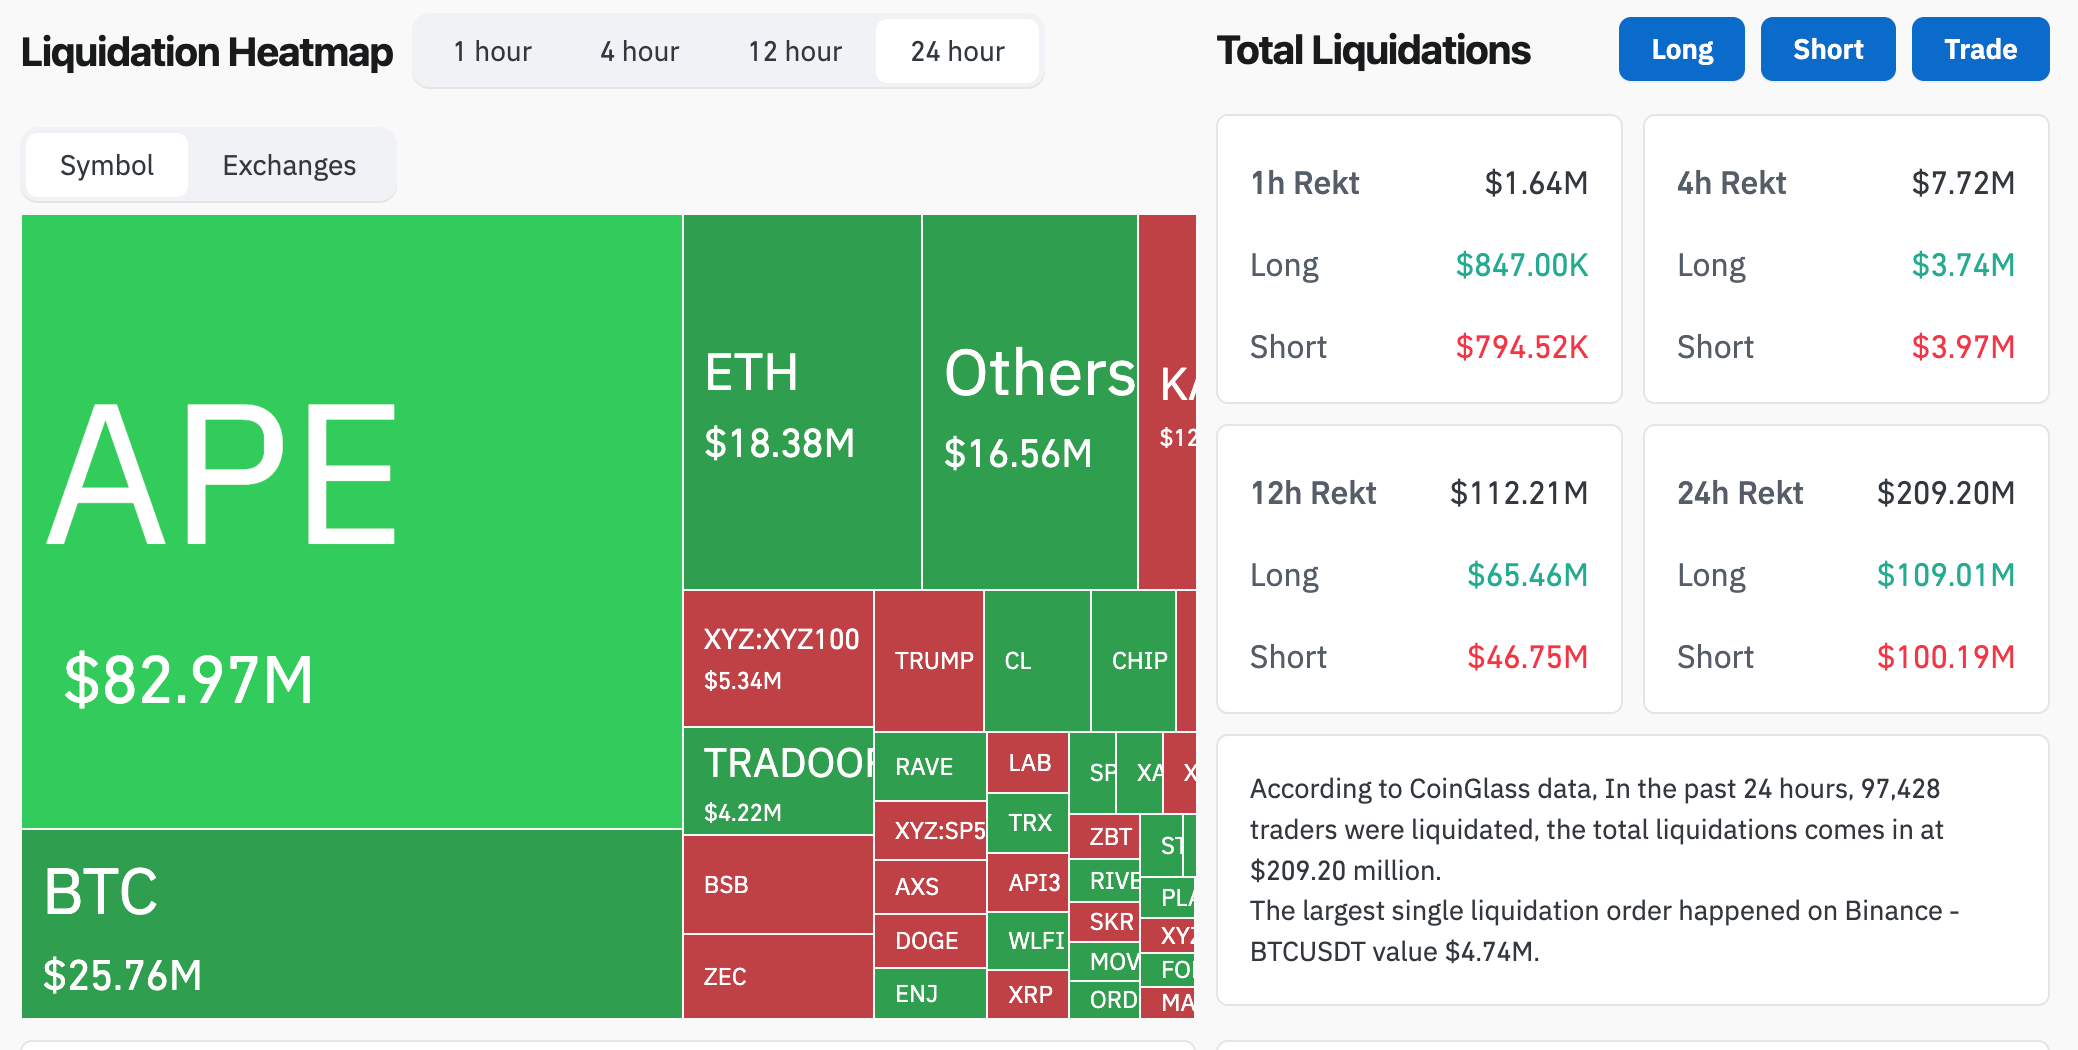The image size is (2078, 1050).
Task: Choose the 12 hour timeframe tab
Action: [x=795, y=51]
